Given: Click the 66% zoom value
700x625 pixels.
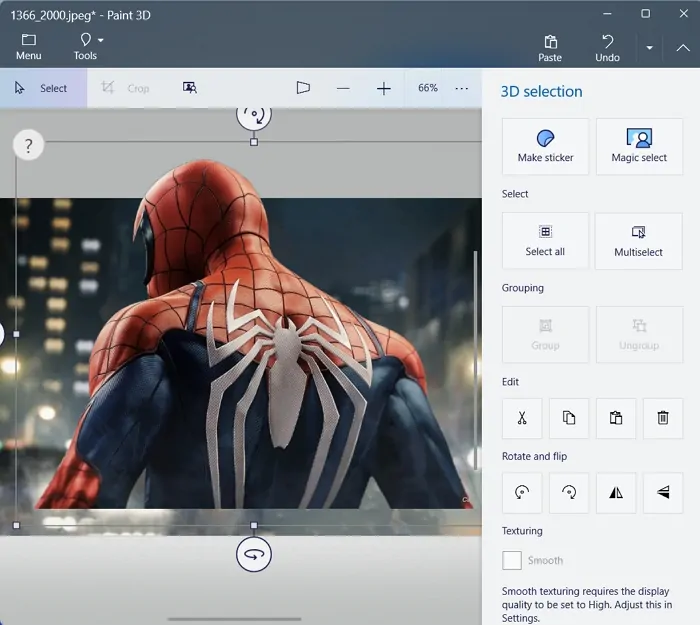Looking at the screenshot, I should [427, 88].
